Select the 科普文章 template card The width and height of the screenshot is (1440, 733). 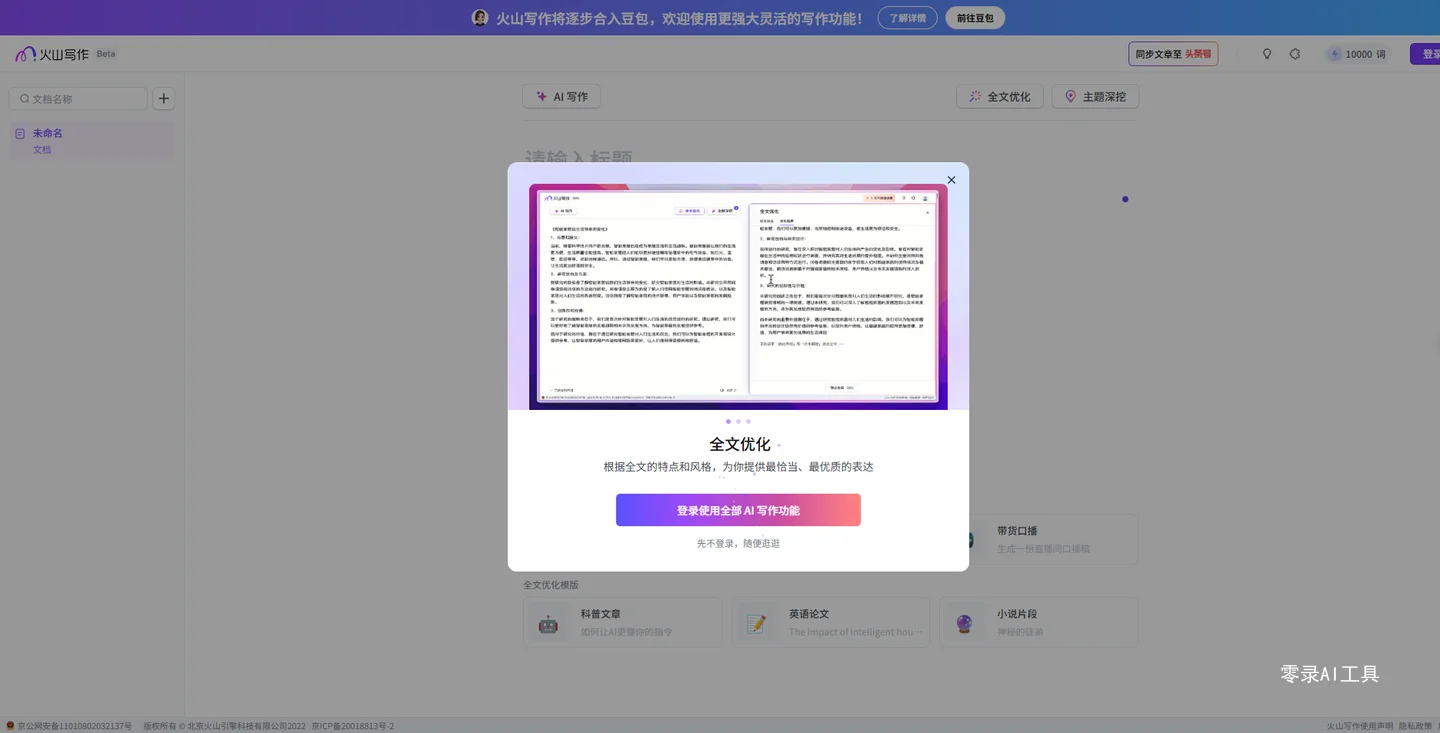(x=622, y=622)
